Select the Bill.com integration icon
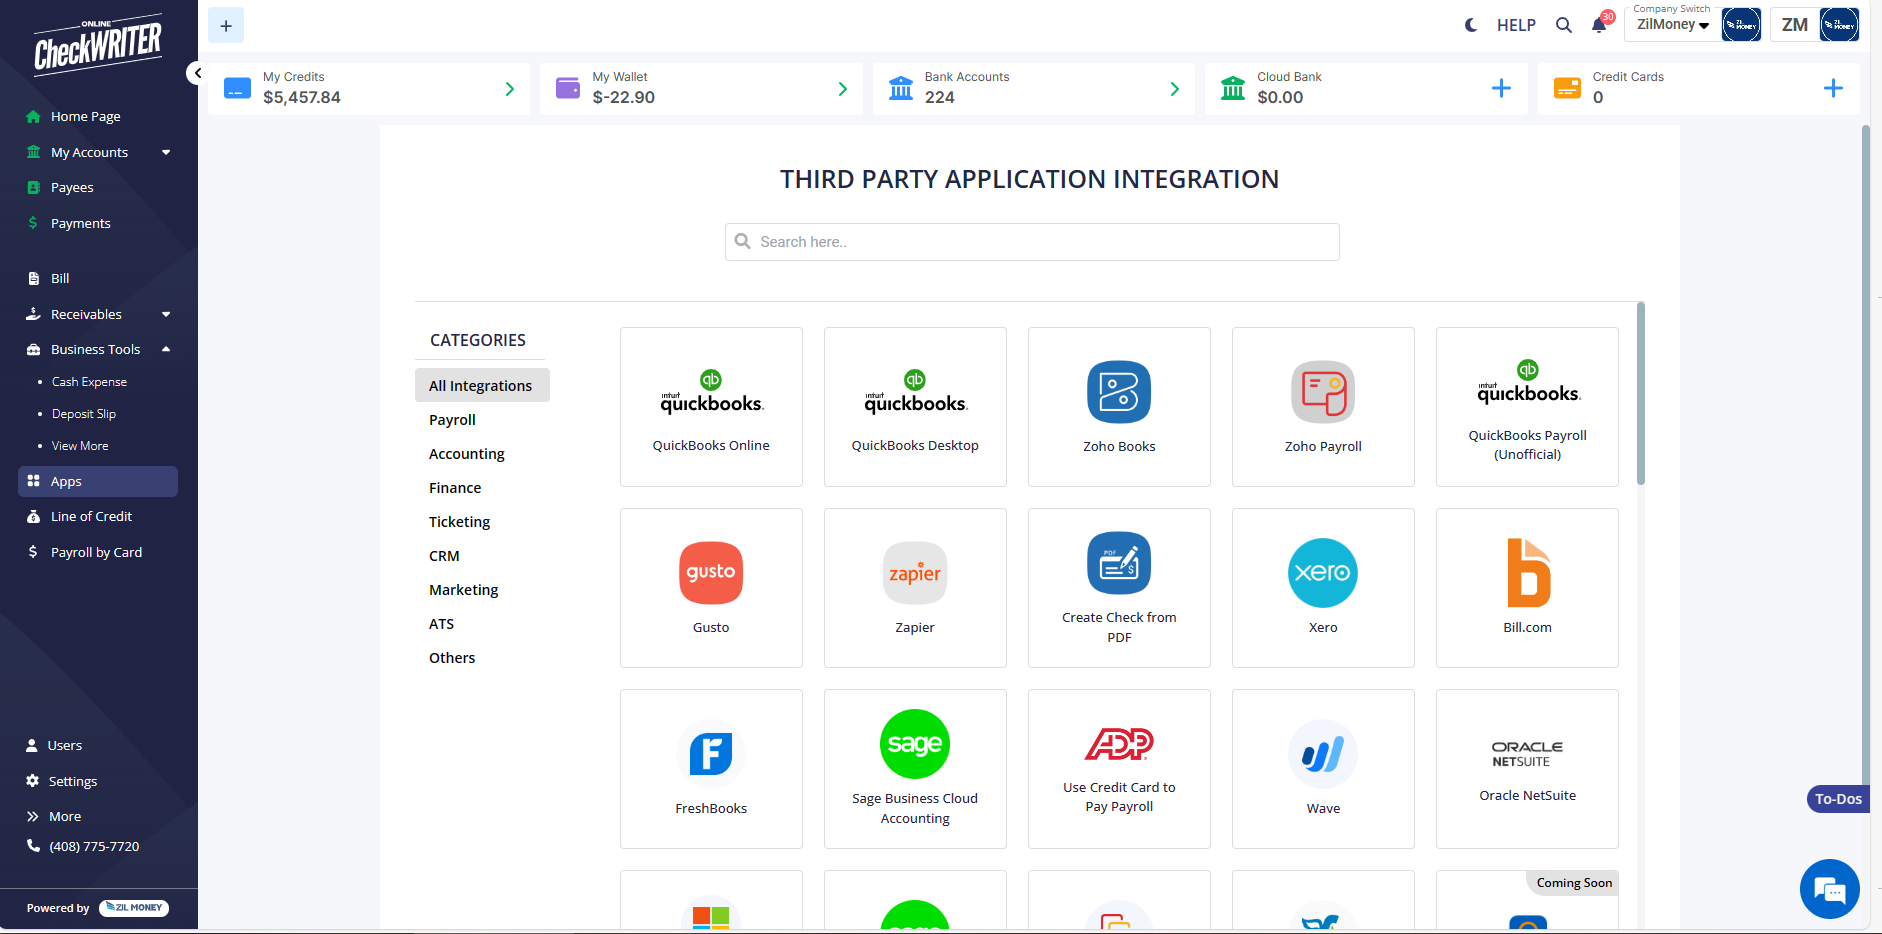1882x934 pixels. tap(1528, 573)
